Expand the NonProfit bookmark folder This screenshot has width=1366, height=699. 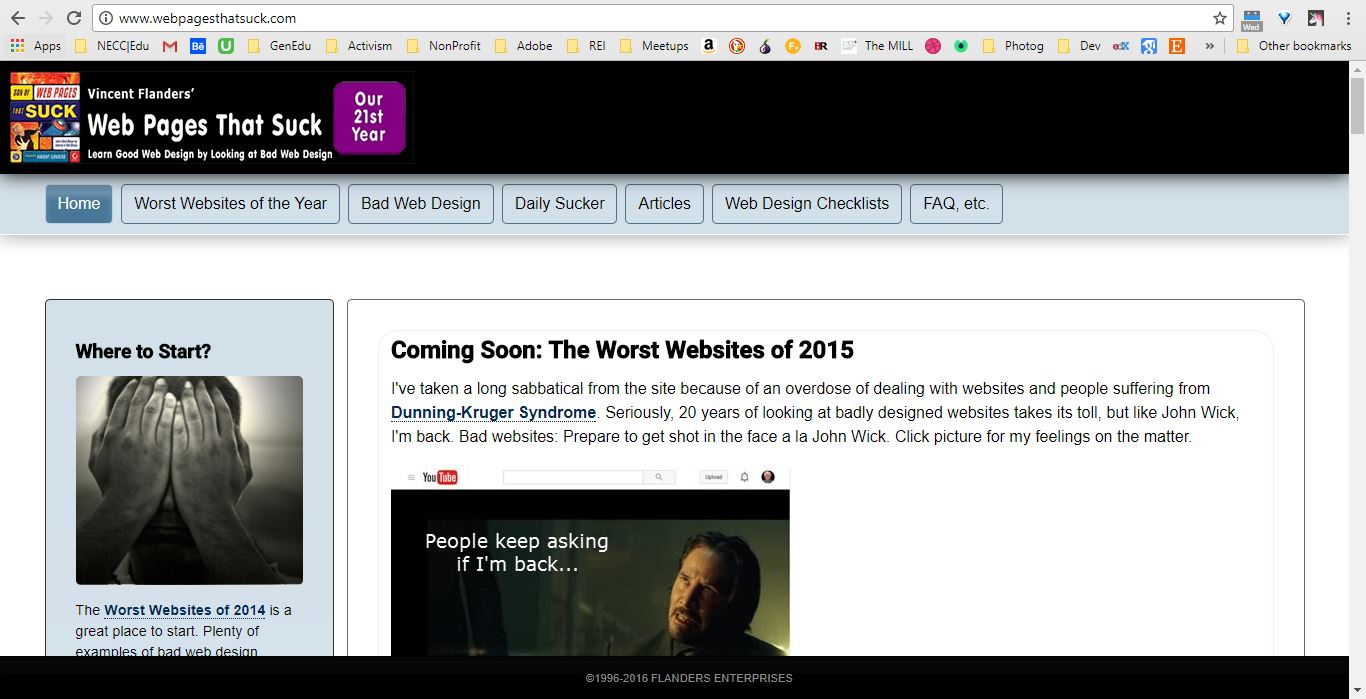(444, 45)
